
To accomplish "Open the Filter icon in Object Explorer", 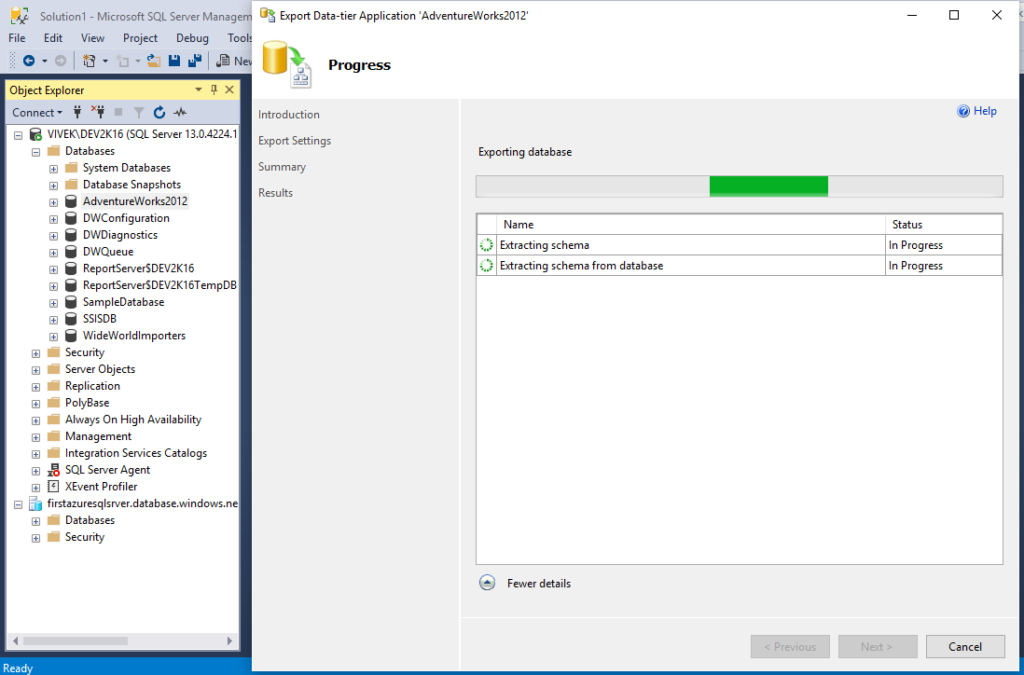I will click(x=141, y=112).
